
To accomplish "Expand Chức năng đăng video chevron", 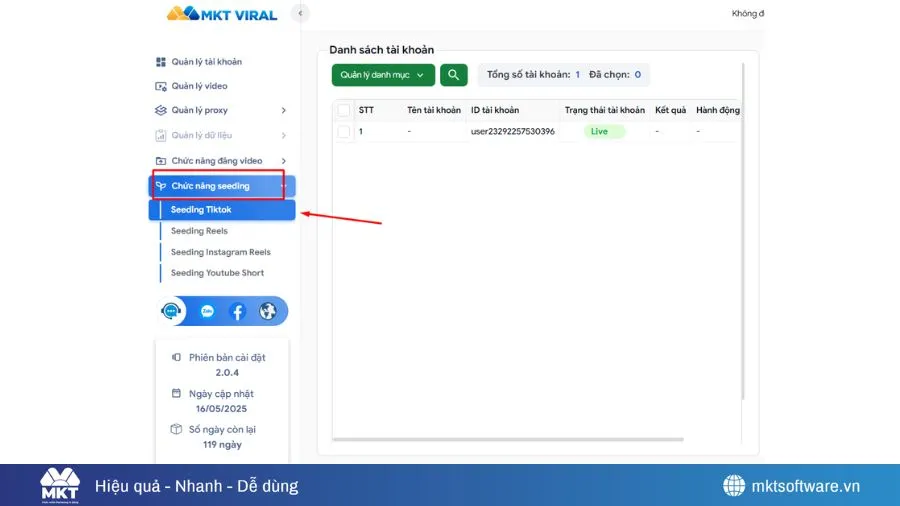I will (284, 161).
